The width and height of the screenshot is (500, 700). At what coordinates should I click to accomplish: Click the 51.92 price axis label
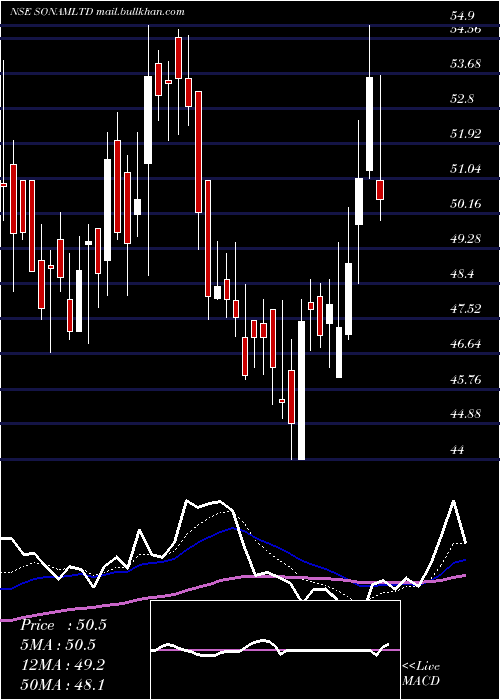tap(466, 133)
